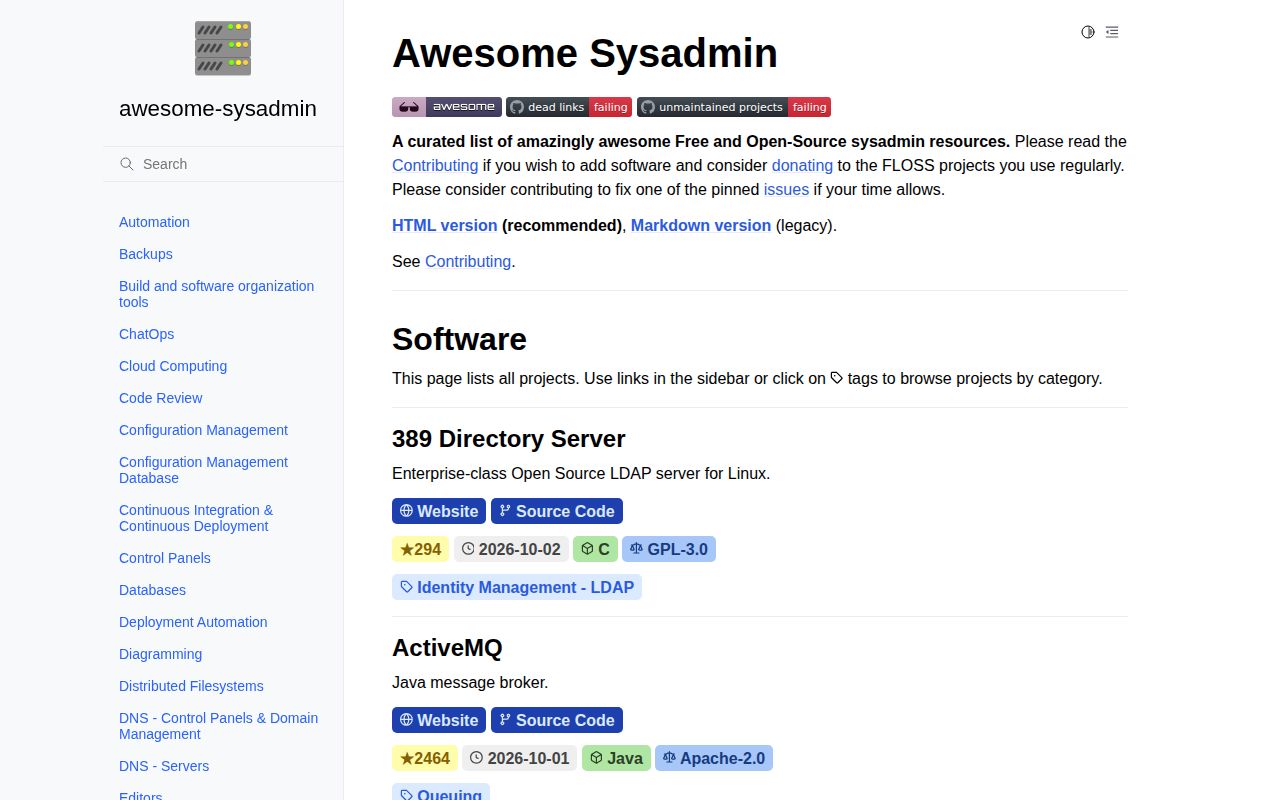Click the GPL-3.0 license badge
The image size is (1280, 800).
669,549
